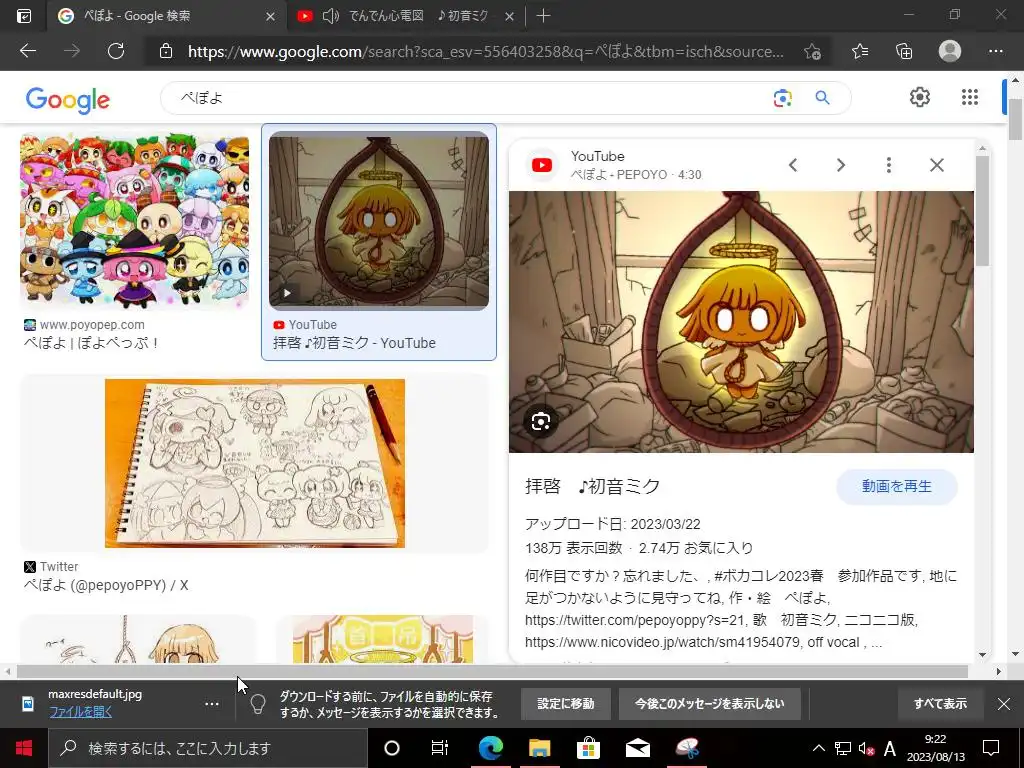Open colorful characters group thumbnail
1024x768 pixels.
135,220
